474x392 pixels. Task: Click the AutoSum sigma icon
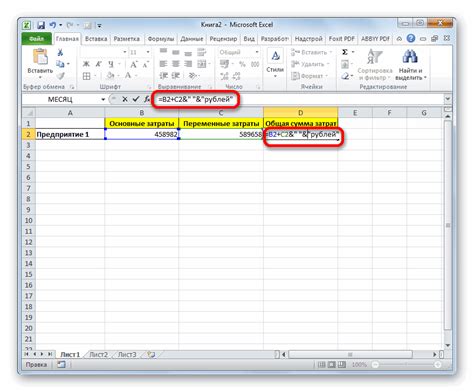click(x=345, y=52)
